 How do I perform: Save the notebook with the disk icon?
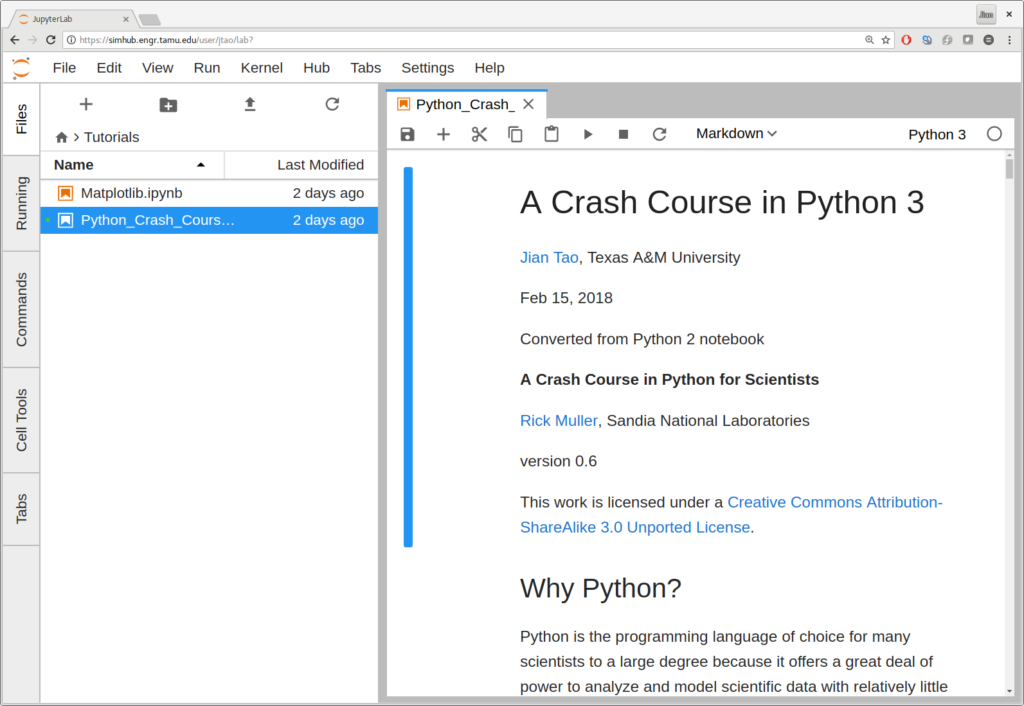pos(407,134)
